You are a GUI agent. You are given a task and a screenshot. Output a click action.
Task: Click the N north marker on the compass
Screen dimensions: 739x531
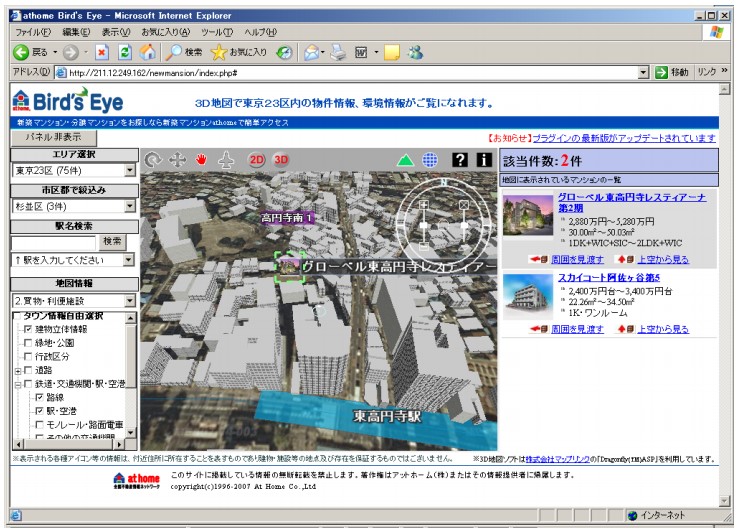click(x=443, y=182)
